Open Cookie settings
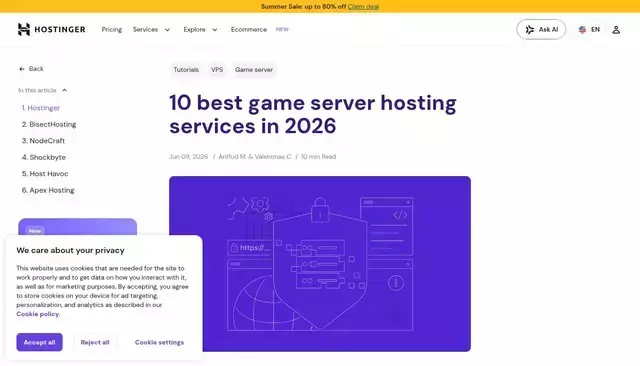This screenshot has width=640, height=366. tap(159, 342)
